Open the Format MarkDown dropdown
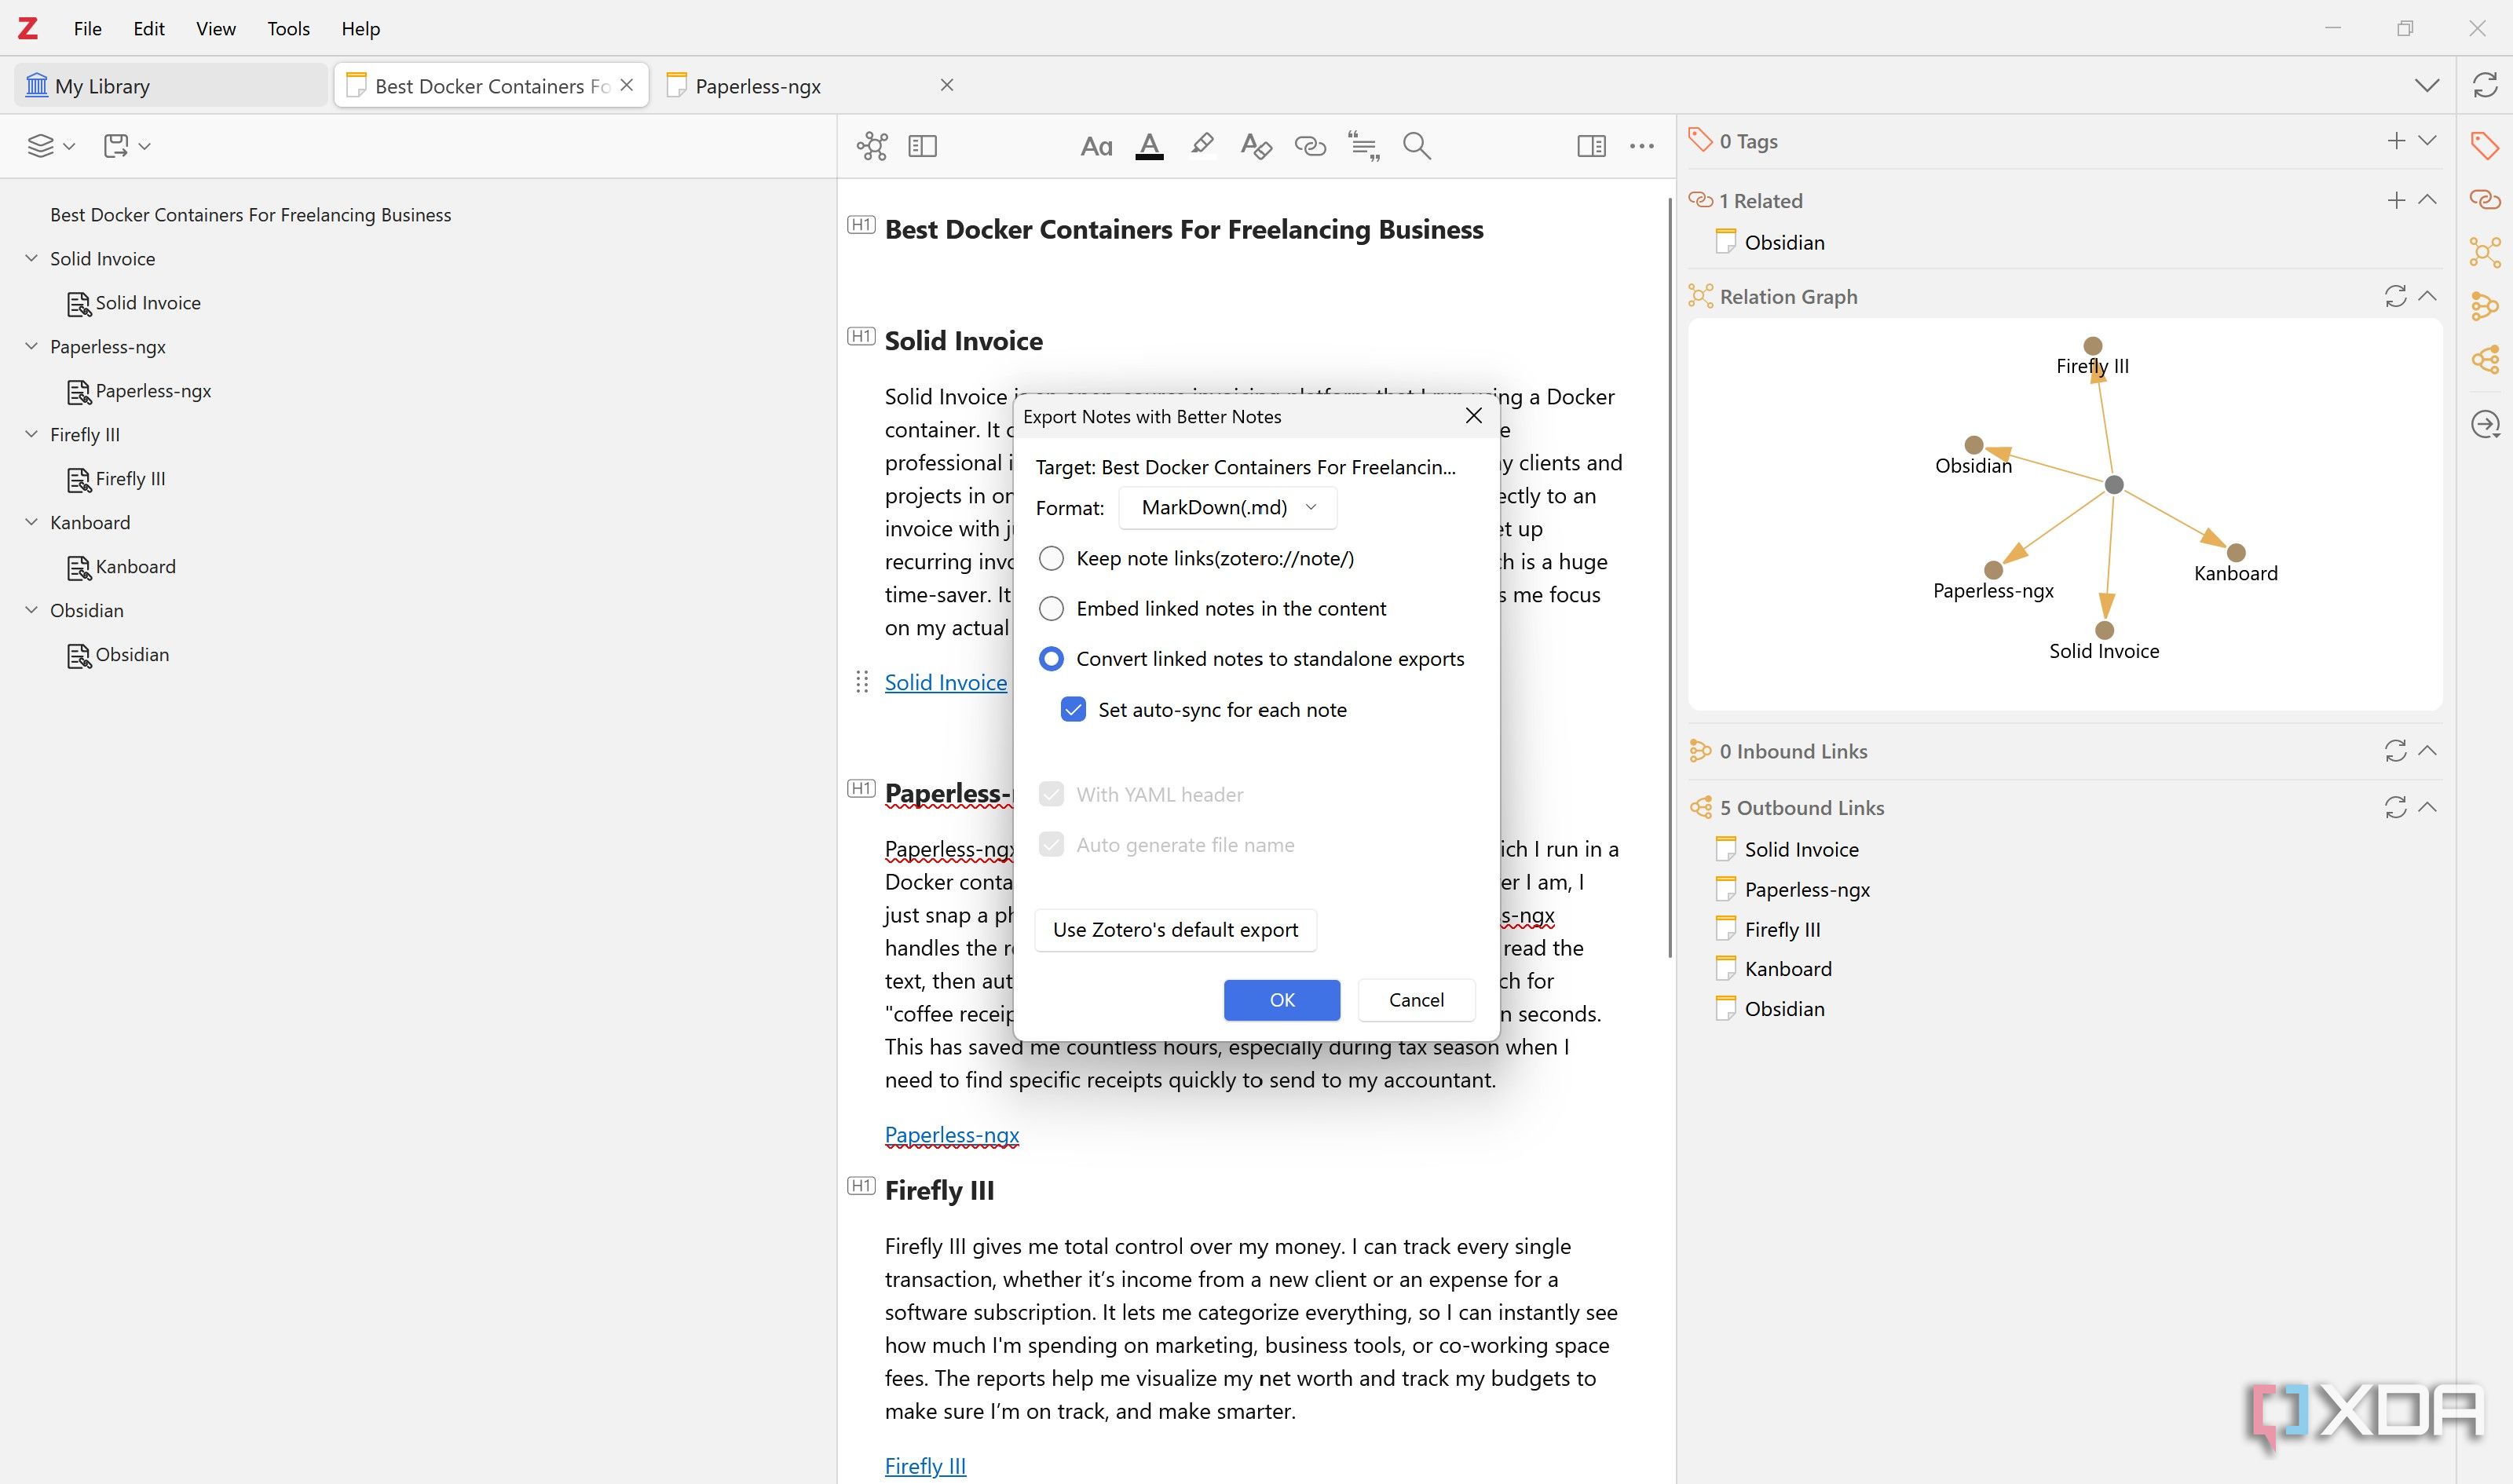2513x1484 pixels. pyautogui.click(x=1228, y=508)
